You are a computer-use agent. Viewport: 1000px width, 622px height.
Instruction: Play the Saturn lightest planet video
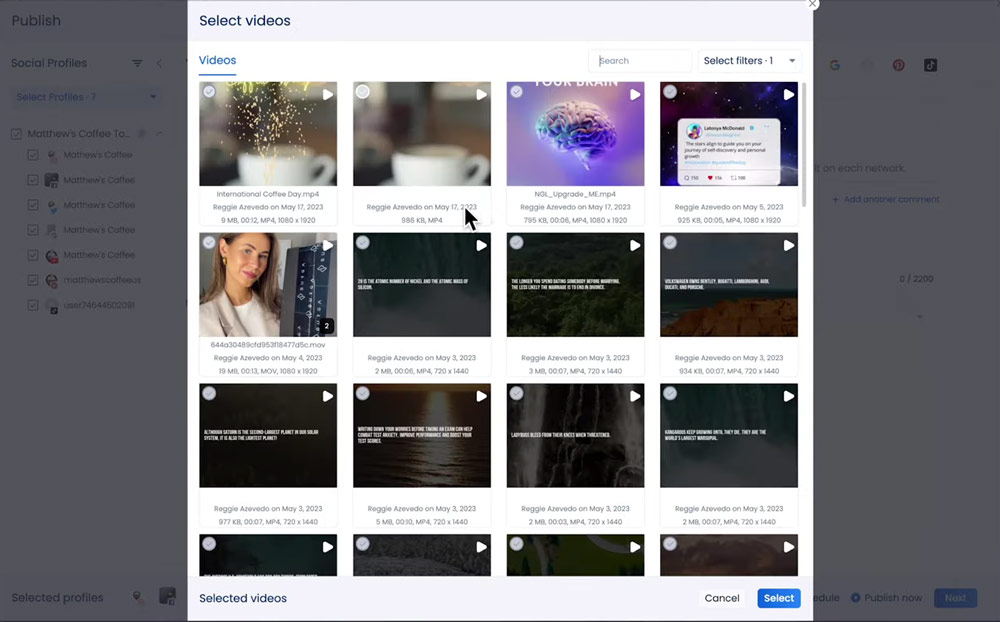[327, 396]
